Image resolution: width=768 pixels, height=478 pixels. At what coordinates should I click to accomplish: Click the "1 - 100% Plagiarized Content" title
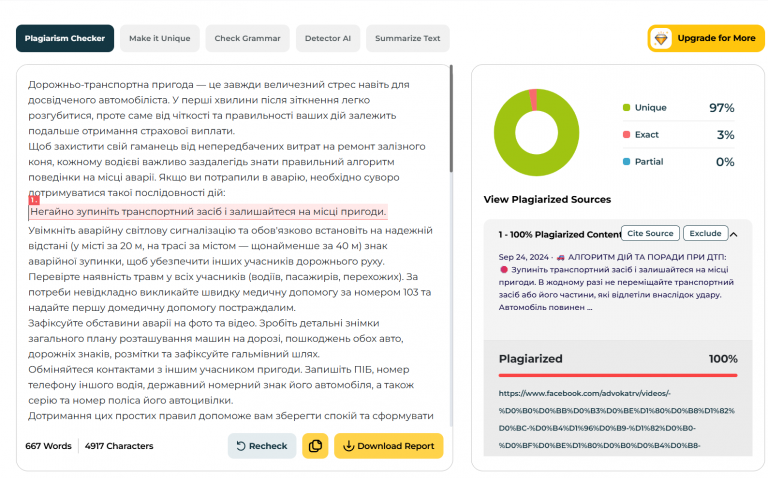(559, 235)
